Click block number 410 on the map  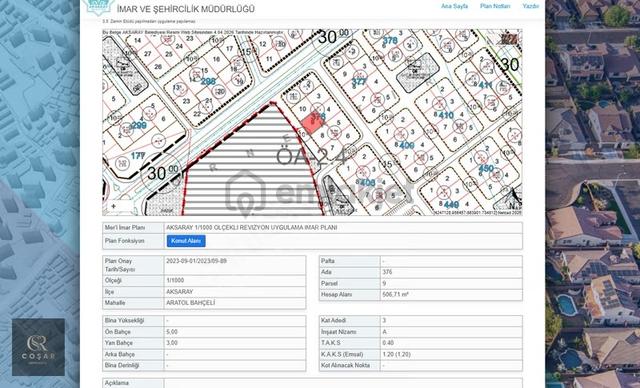click(x=446, y=115)
